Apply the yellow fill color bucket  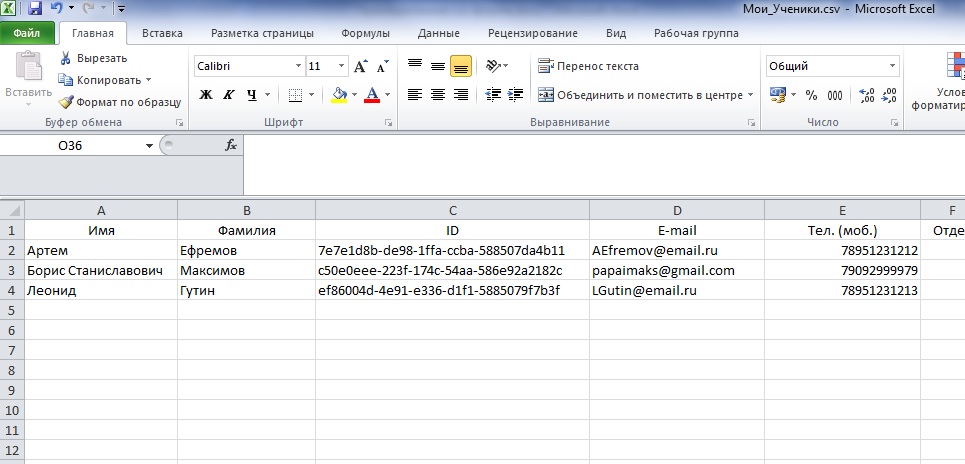pyautogui.click(x=339, y=95)
